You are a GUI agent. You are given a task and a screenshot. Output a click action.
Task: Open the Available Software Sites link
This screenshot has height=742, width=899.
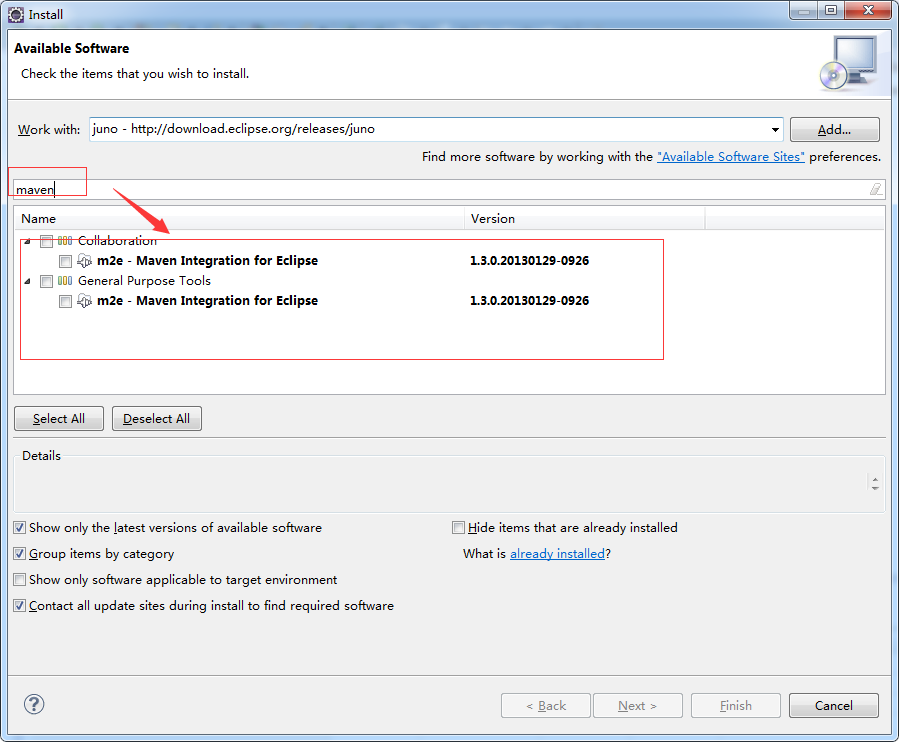(730, 157)
